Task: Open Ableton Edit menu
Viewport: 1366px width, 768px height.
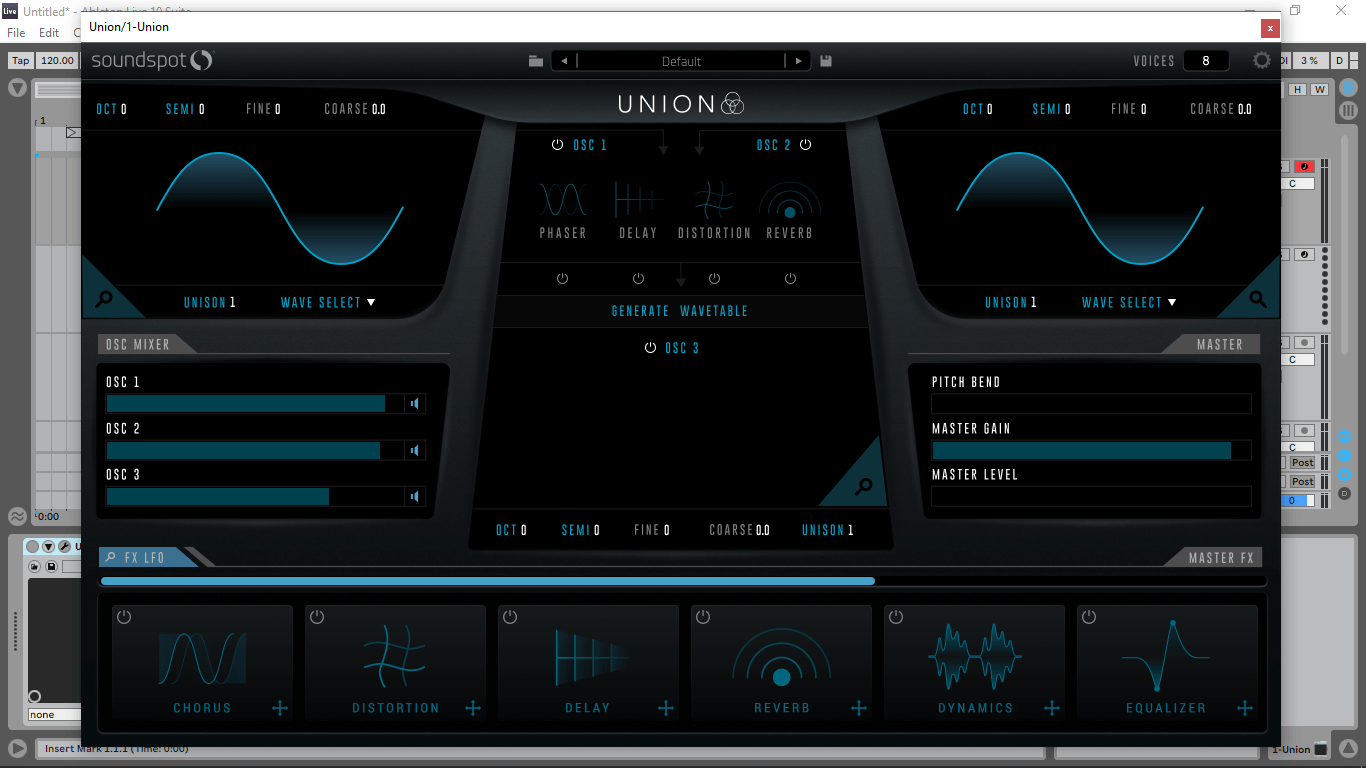Action: (x=49, y=33)
